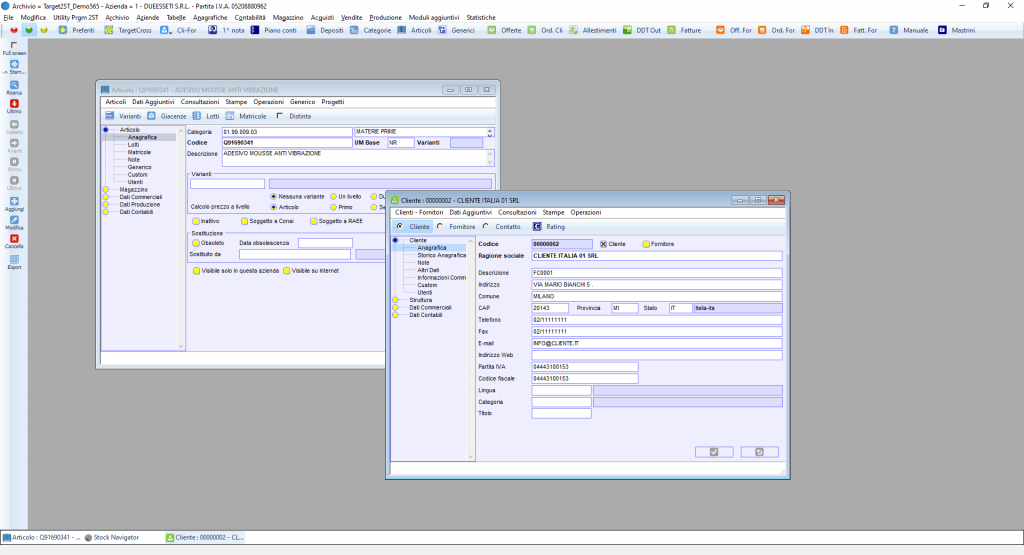1024x555 pixels.
Task: Select Contatto radio in Cliente window
Action: pyautogui.click(x=485, y=227)
